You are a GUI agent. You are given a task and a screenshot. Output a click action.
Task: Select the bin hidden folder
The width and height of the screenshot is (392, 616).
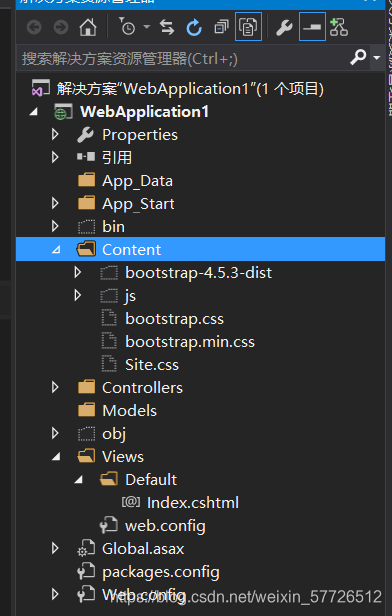pyautogui.click(x=114, y=227)
